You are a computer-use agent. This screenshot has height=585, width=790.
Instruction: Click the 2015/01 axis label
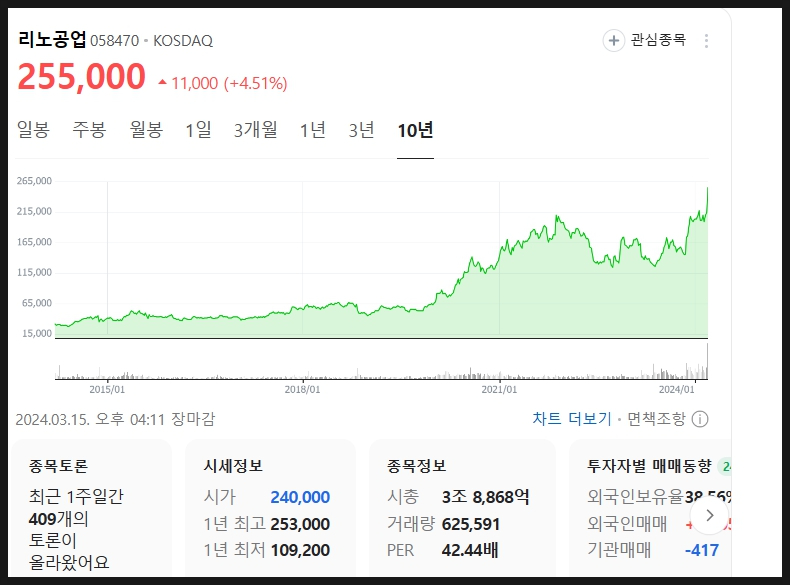click(x=107, y=389)
